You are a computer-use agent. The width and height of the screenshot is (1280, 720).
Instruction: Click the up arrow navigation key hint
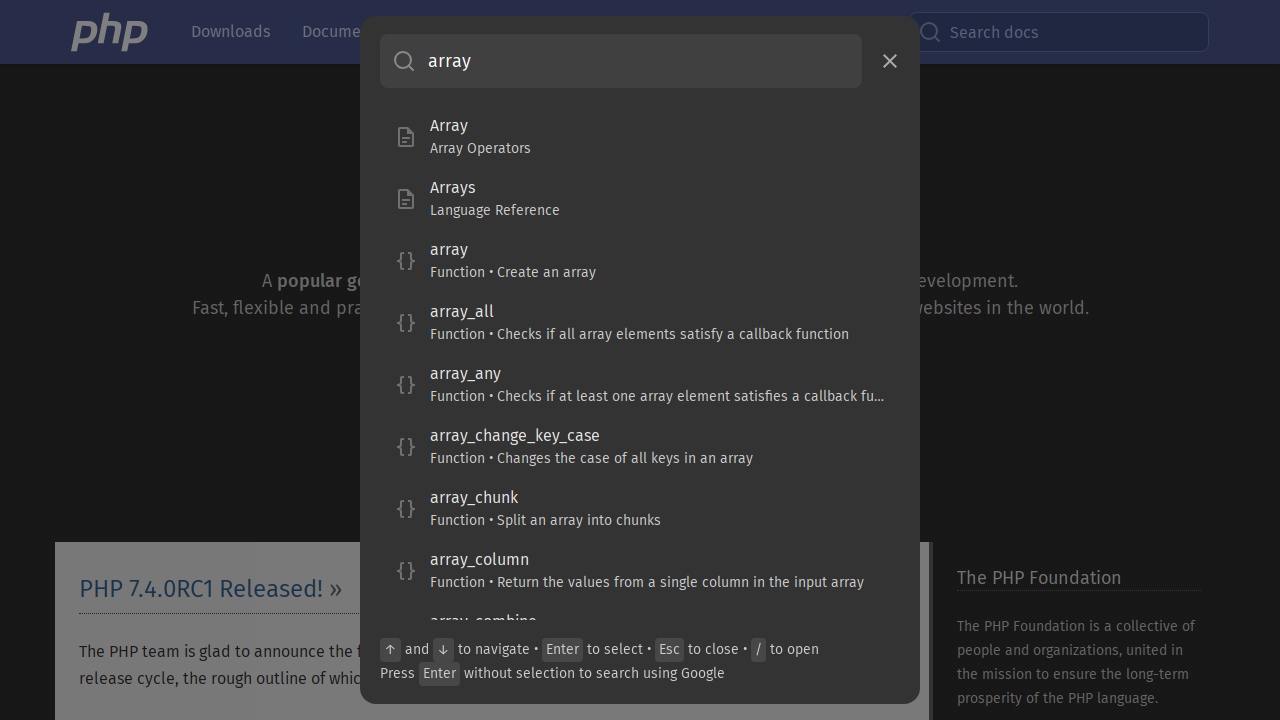point(390,649)
